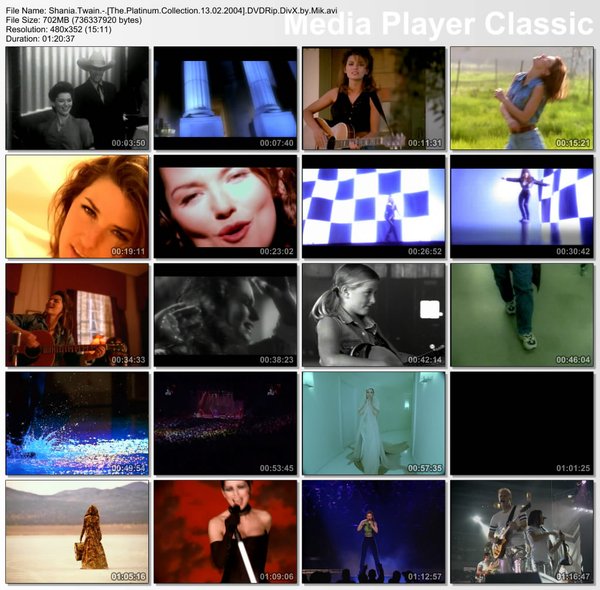Choose the green field thumbnail at 00:15:21
The image size is (600, 590).
(522, 98)
